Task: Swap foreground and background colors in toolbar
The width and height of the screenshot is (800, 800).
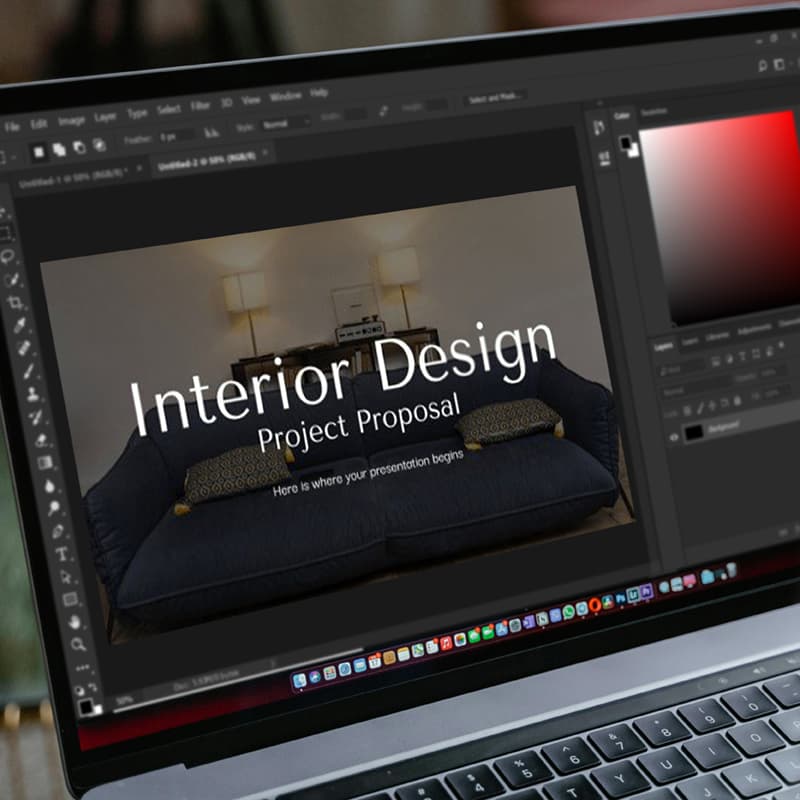Action: [93, 688]
